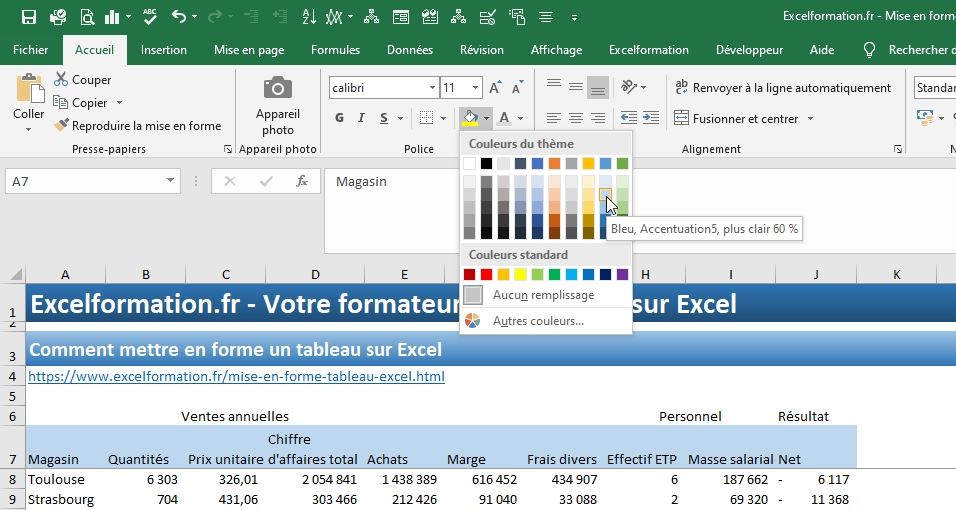Image resolution: width=956 pixels, height=510 pixels.
Task: Expand the Copier dropdown arrow
Action: [x=120, y=102]
